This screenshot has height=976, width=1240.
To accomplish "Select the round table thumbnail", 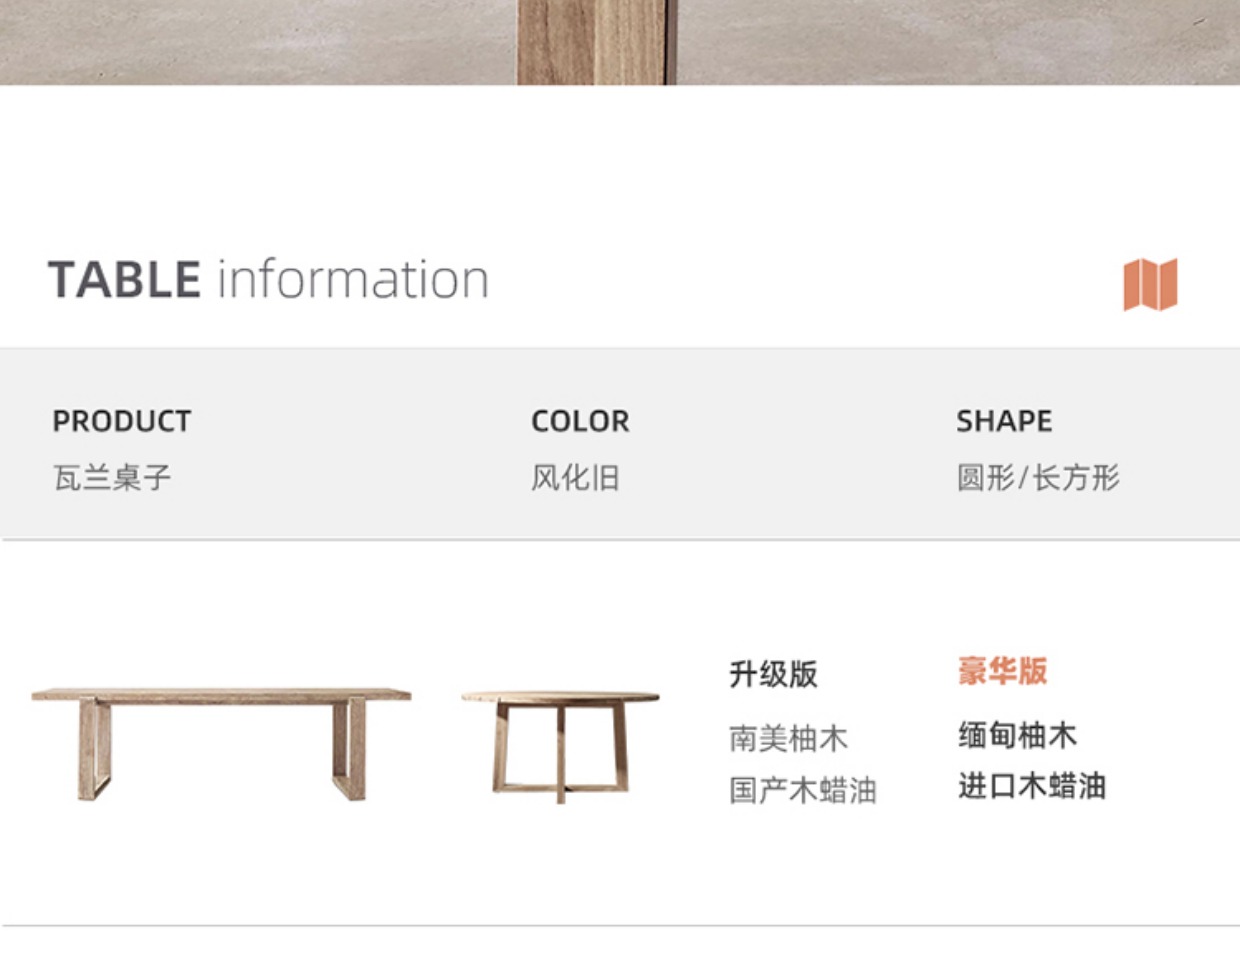I will pos(560,742).
